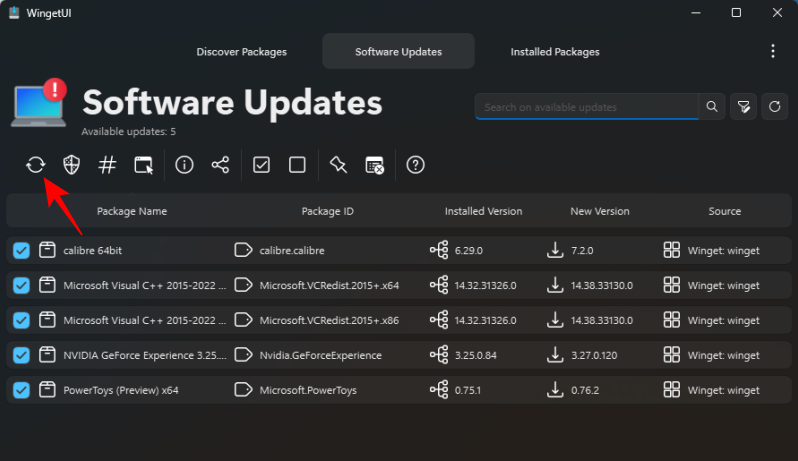This screenshot has height=461, width=798.
Task: Sort list by New Version column header
Action: (x=599, y=211)
